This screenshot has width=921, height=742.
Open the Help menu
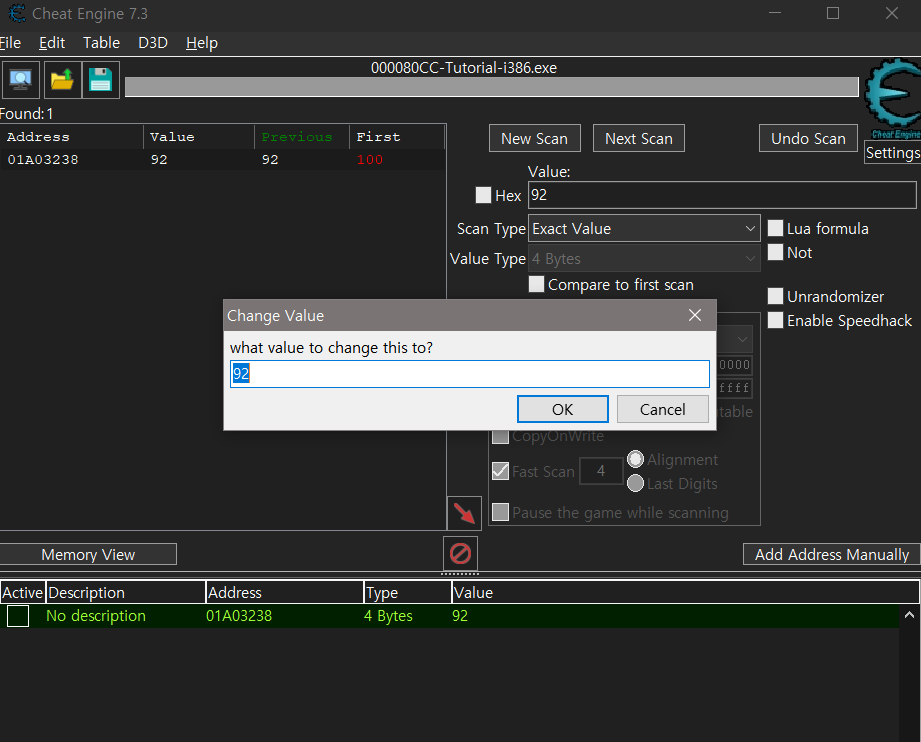pos(201,43)
